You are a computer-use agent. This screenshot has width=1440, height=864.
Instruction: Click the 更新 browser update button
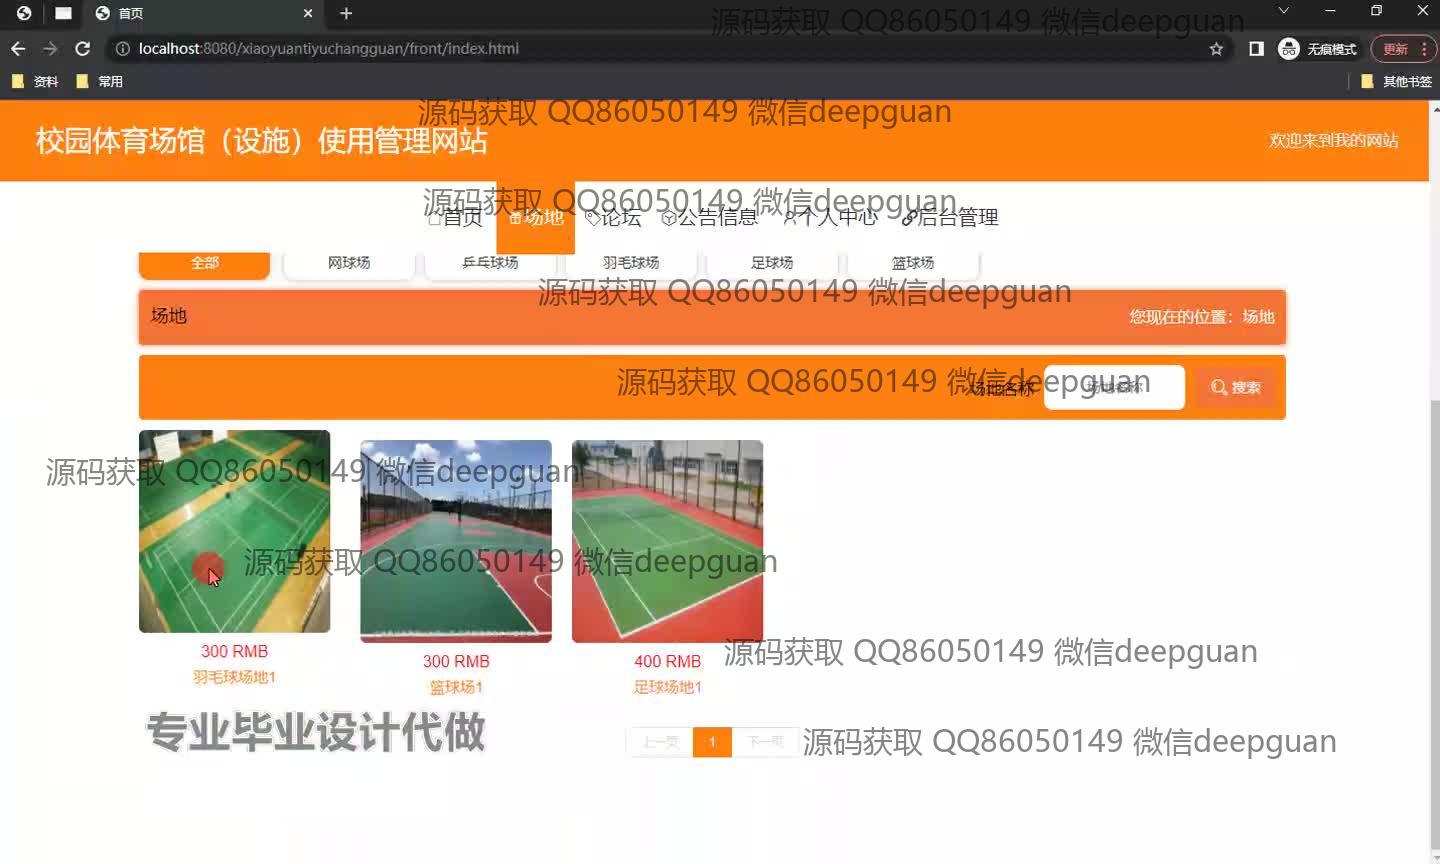1396,49
